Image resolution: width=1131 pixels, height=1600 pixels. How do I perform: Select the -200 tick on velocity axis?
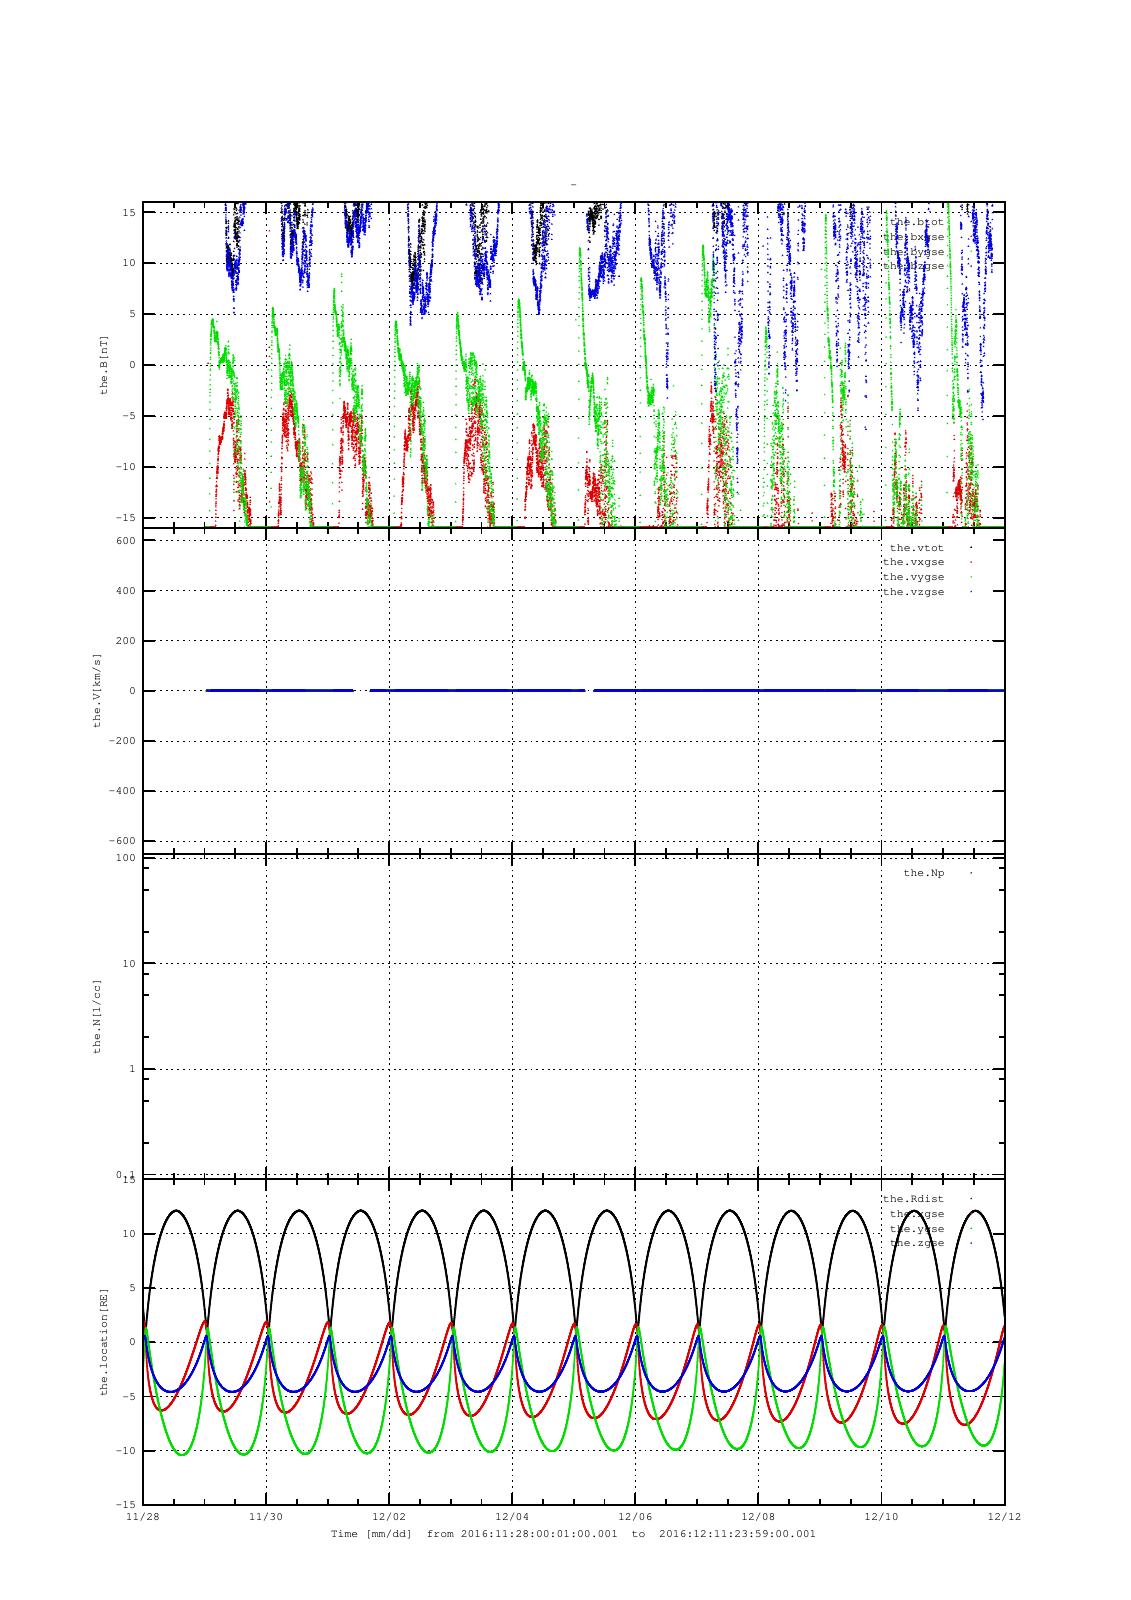(x=123, y=741)
